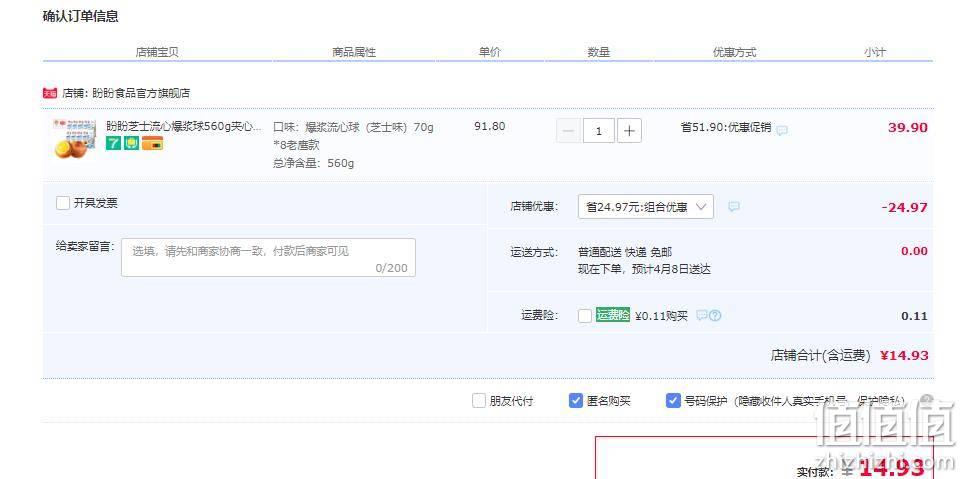Click the 商品属性 column header
This screenshot has width=964, height=479.
[x=354, y=52]
